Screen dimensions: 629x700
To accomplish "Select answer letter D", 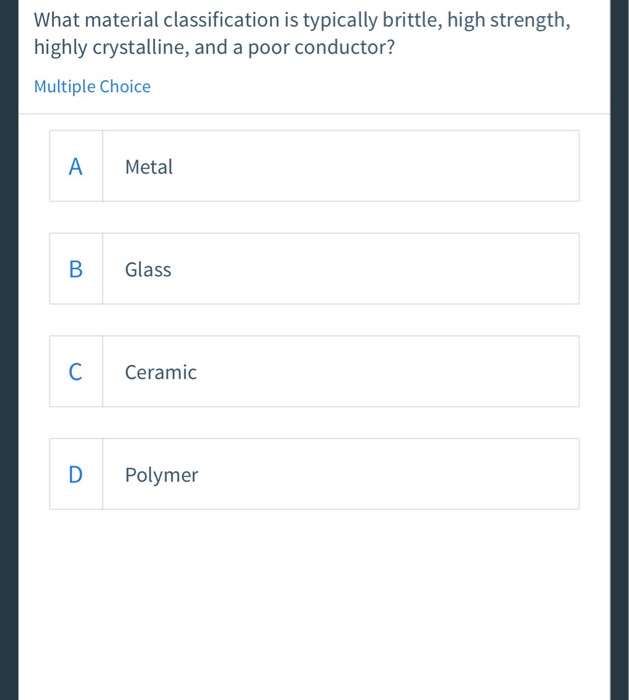I will (76, 475).
